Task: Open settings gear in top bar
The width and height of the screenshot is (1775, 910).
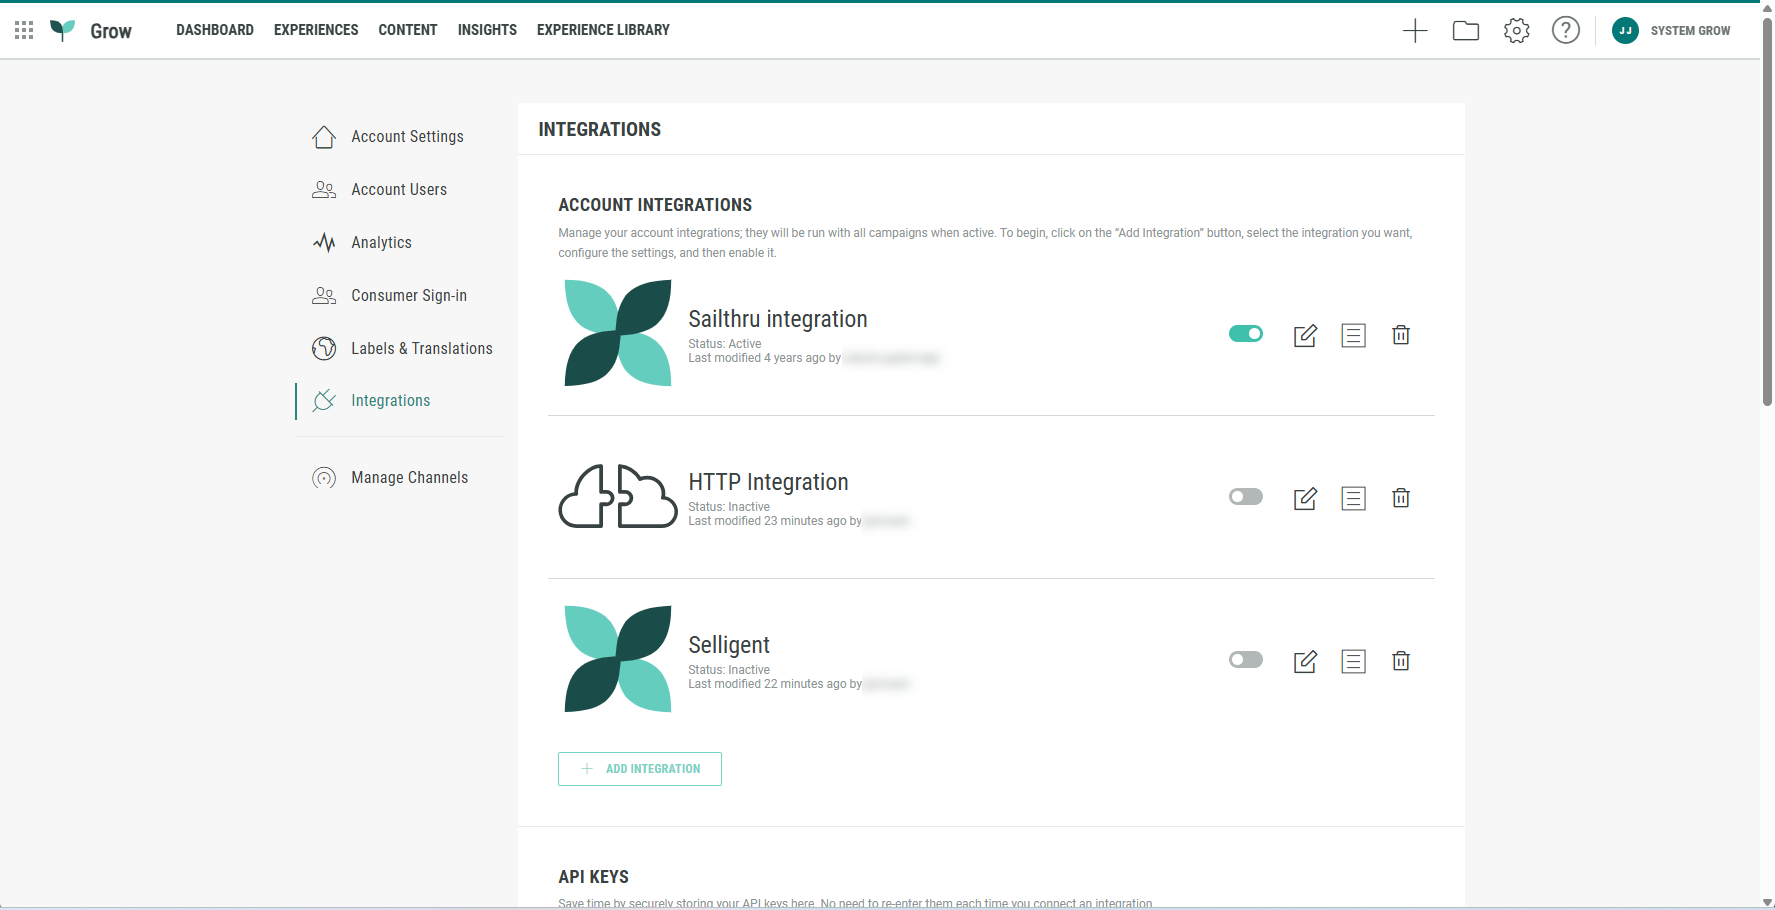Action: point(1516,31)
